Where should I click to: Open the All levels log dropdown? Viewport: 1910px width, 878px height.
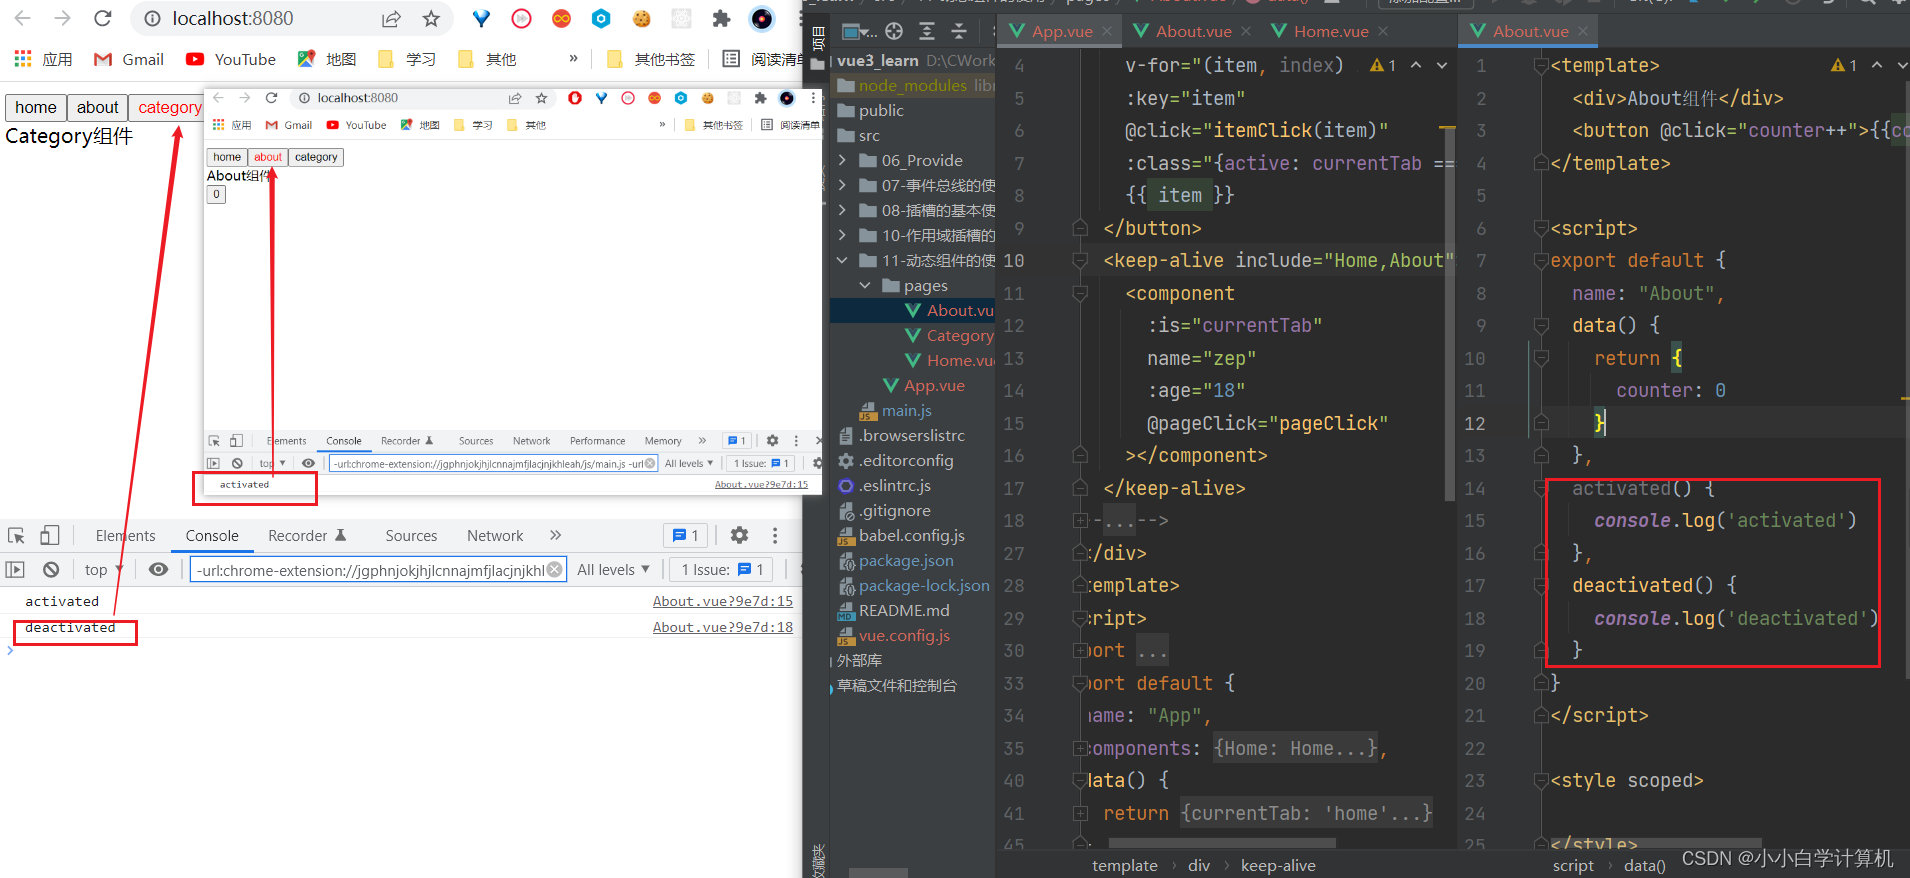(x=613, y=569)
